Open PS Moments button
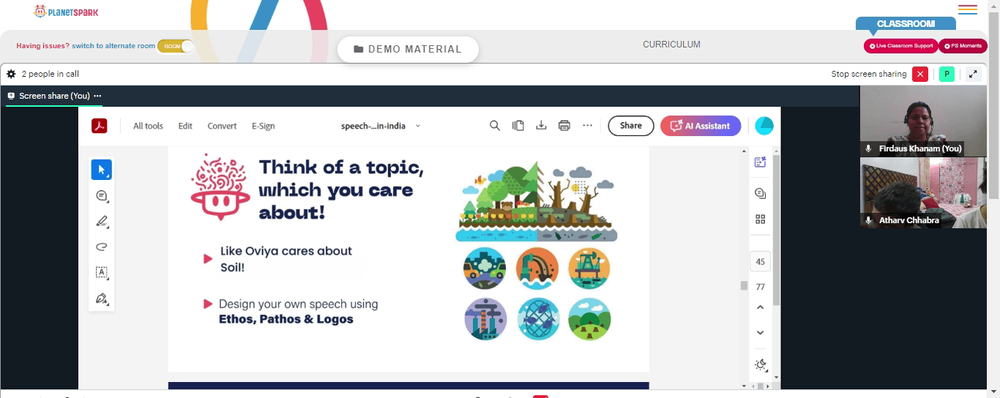The height and width of the screenshot is (398, 1000). point(962,46)
